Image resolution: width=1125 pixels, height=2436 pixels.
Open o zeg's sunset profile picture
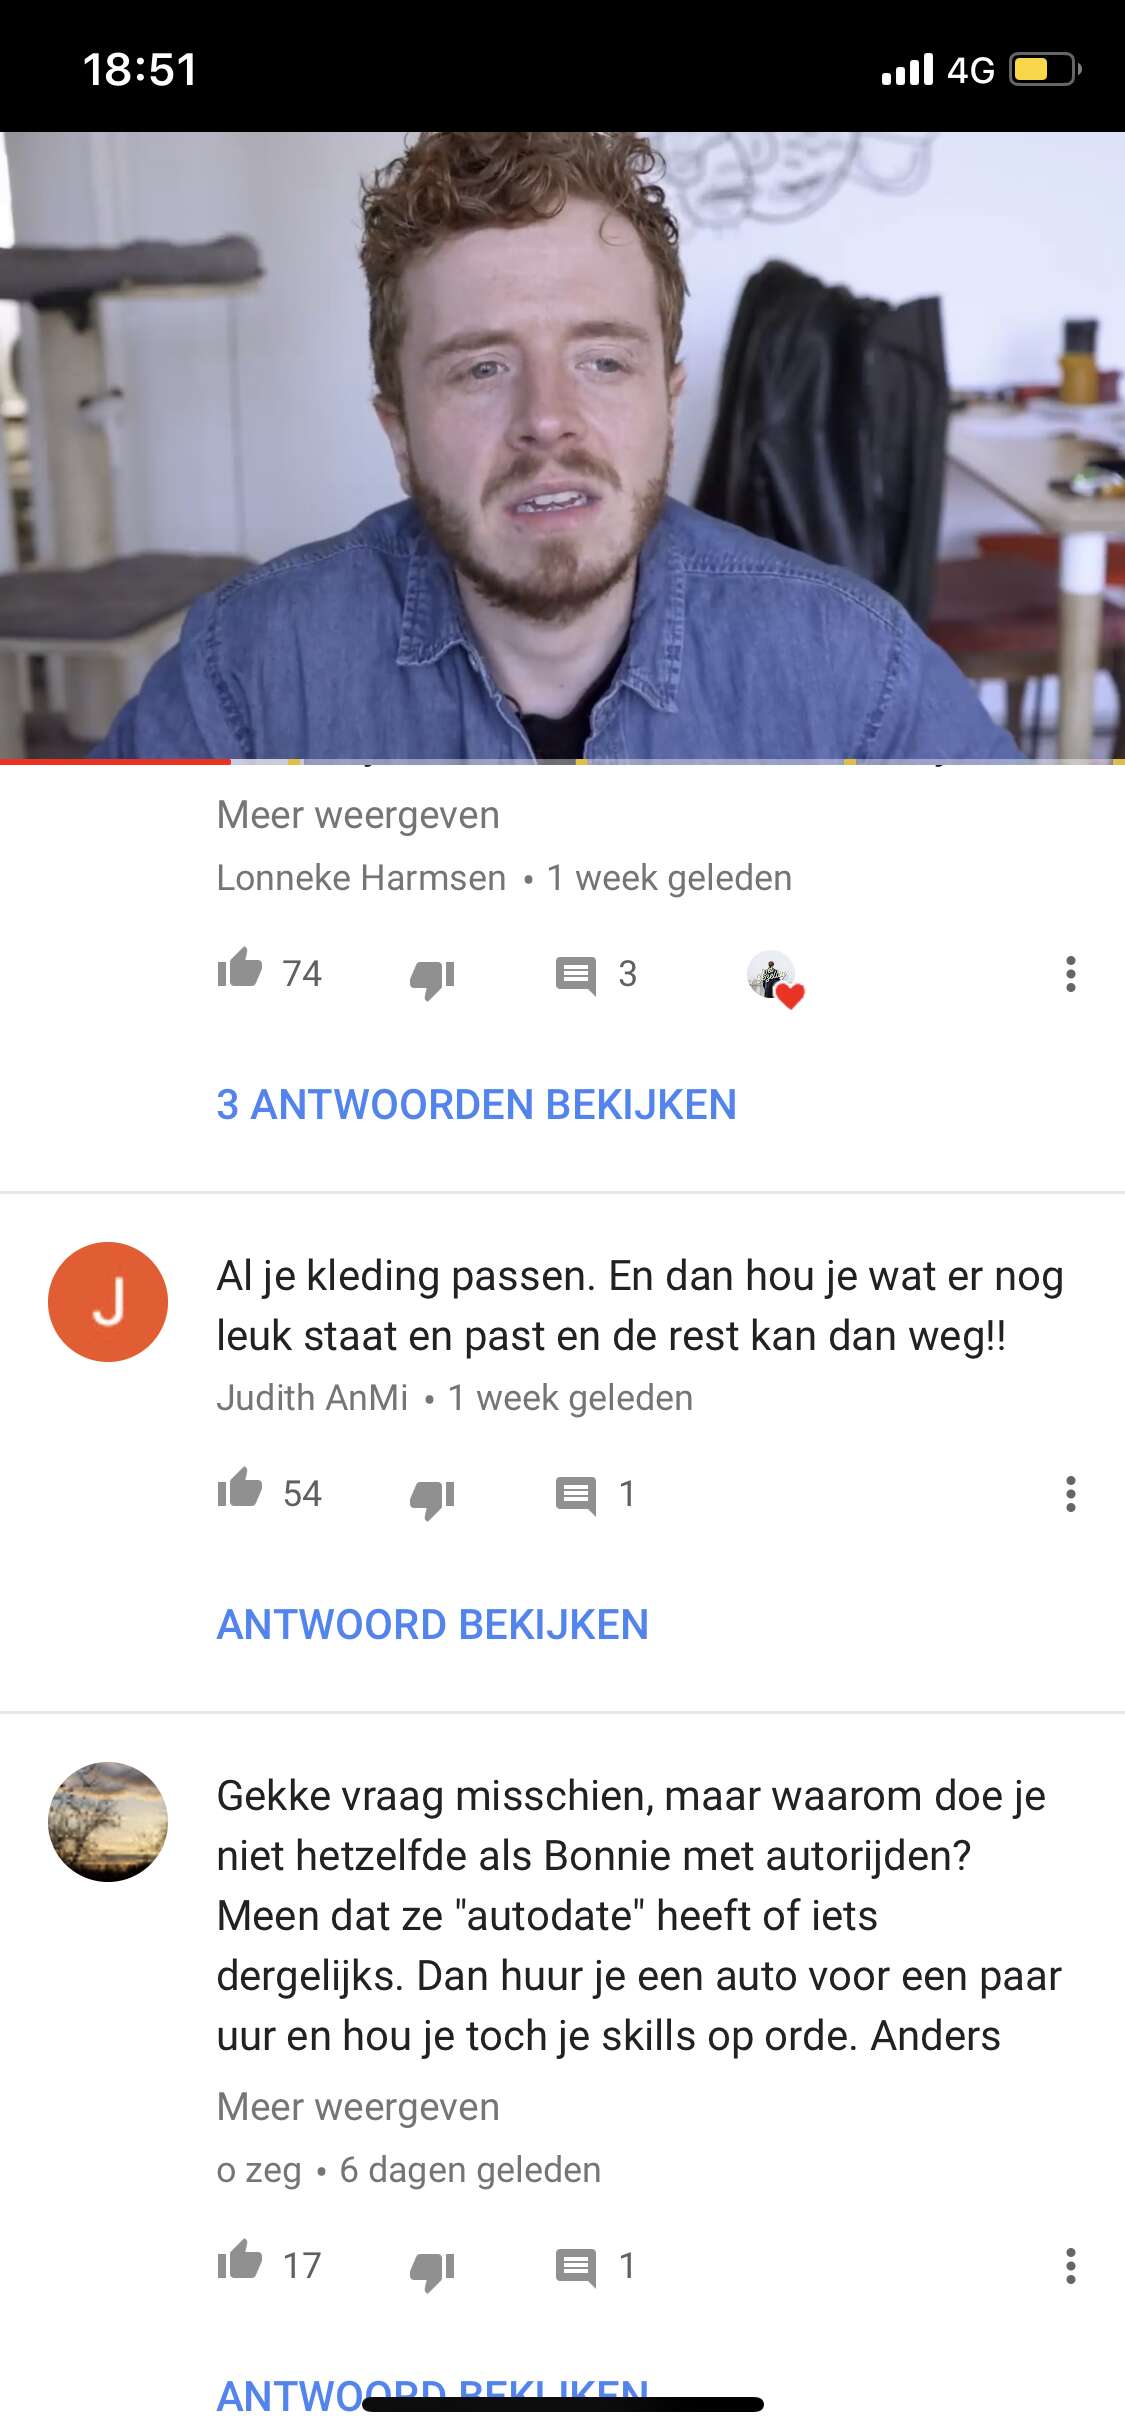click(x=108, y=1822)
